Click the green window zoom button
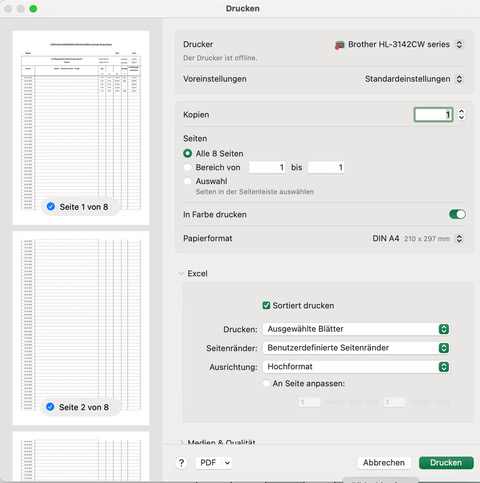This screenshot has width=480, height=483. (x=33, y=9)
